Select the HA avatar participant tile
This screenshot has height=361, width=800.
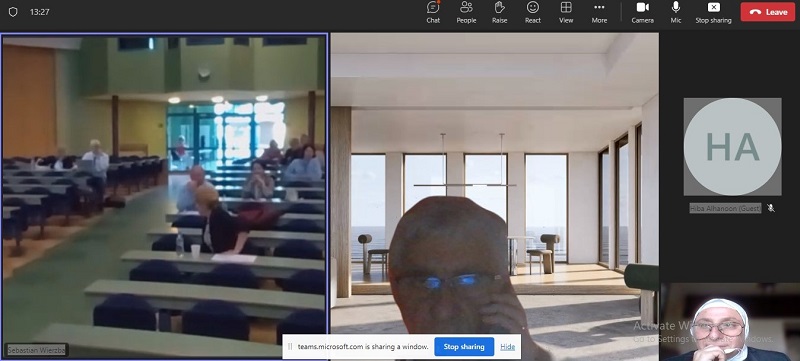tap(732, 147)
